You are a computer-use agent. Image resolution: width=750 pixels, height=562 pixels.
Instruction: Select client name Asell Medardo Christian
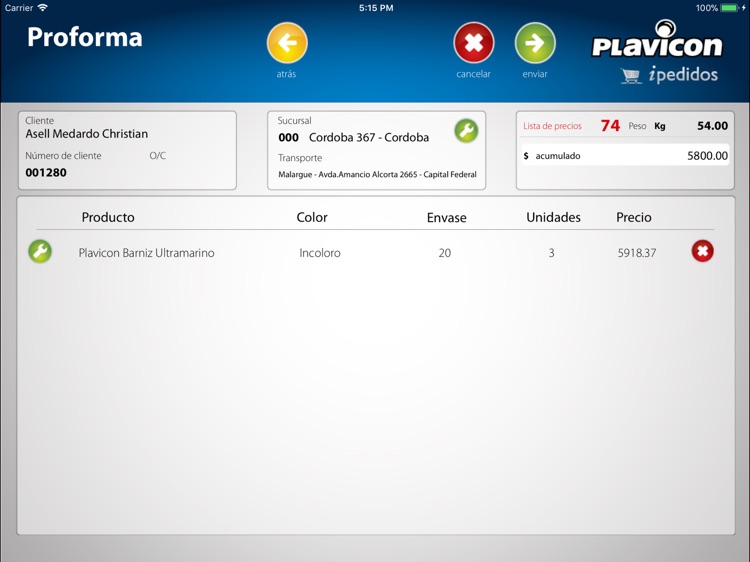pos(87,134)
